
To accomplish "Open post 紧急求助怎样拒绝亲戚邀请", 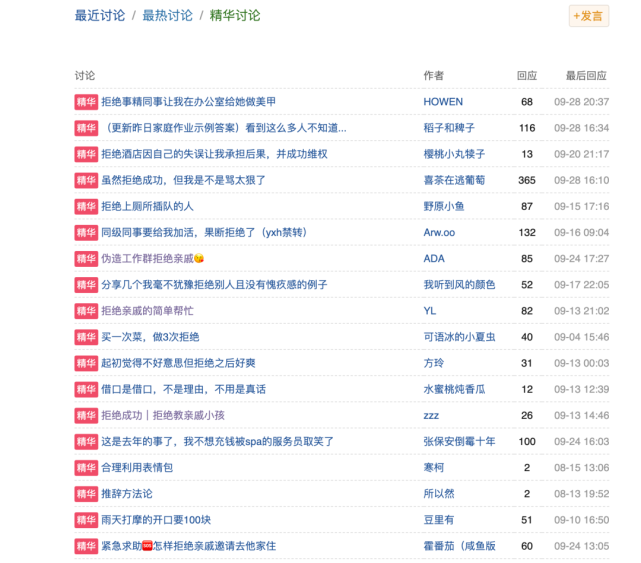I will (x=188, y=546).
